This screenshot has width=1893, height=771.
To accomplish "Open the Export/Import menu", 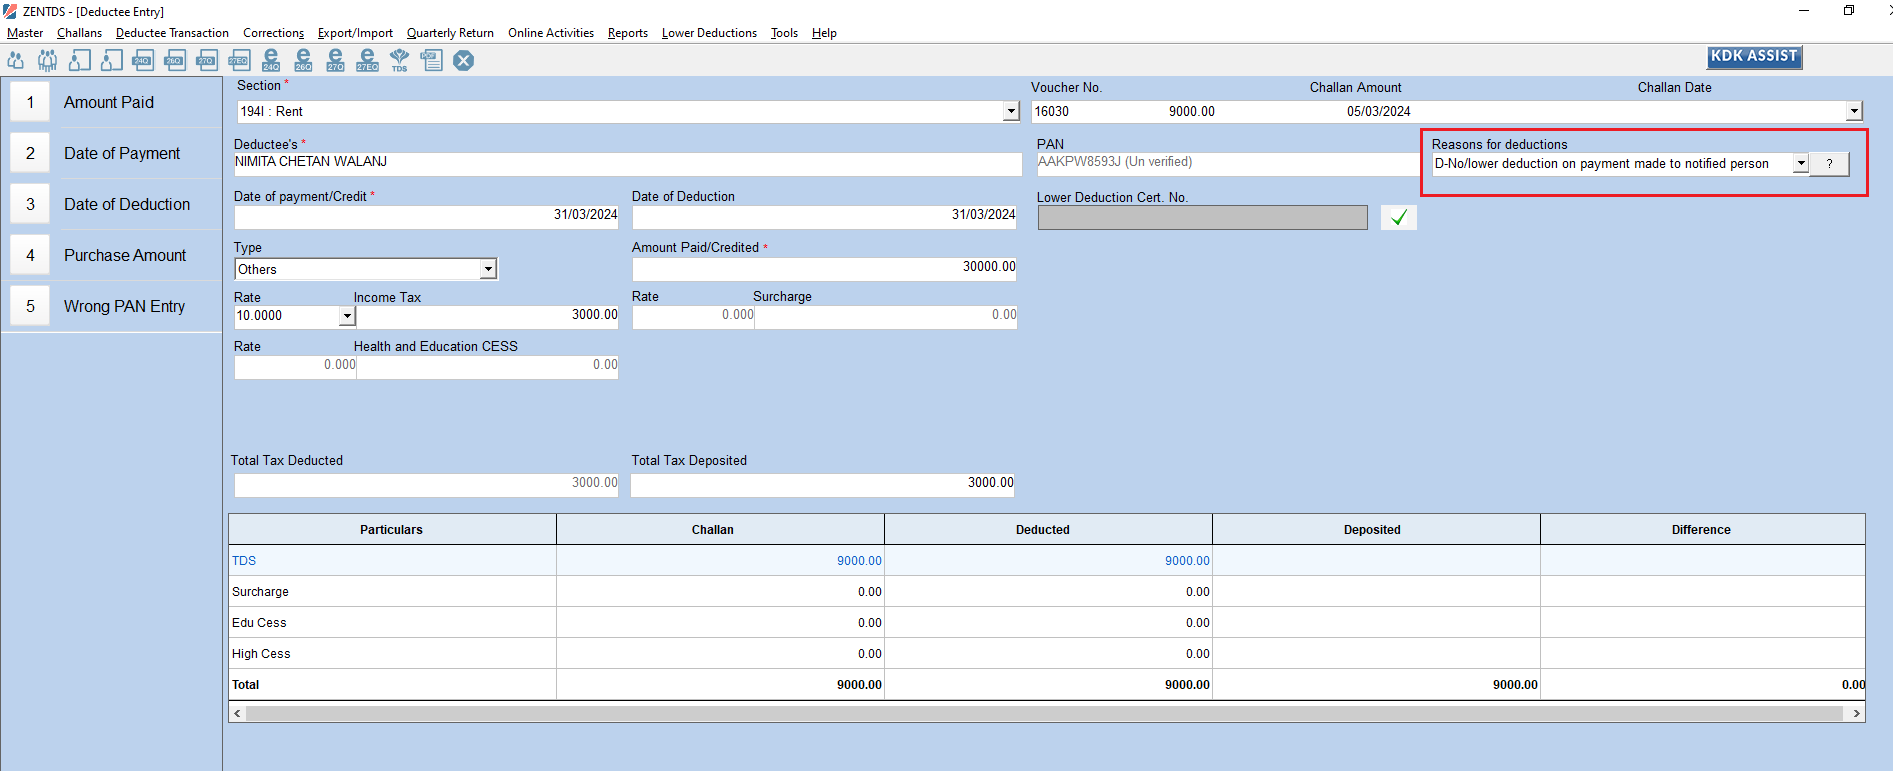I will pos(355,33).
